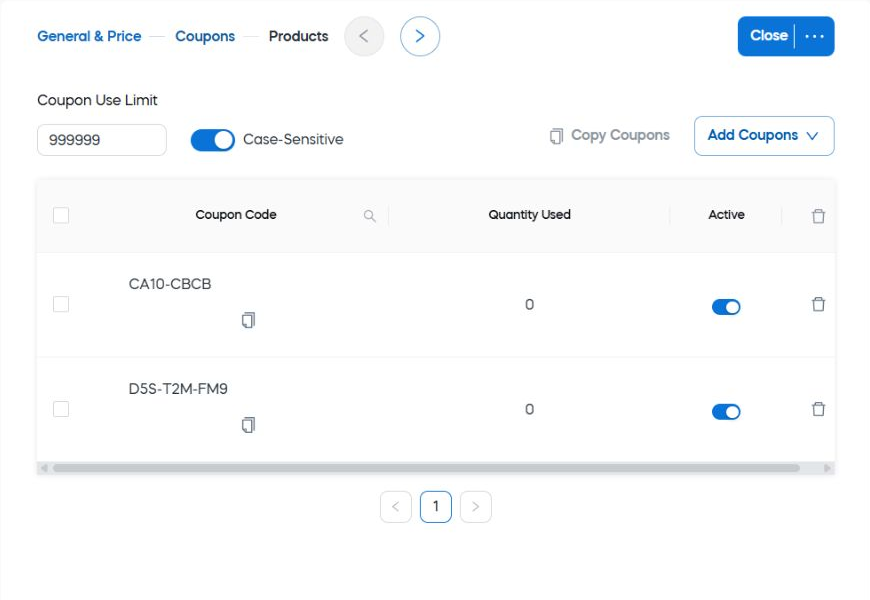Select page 1 in pagination

click(x=436, y=507)
